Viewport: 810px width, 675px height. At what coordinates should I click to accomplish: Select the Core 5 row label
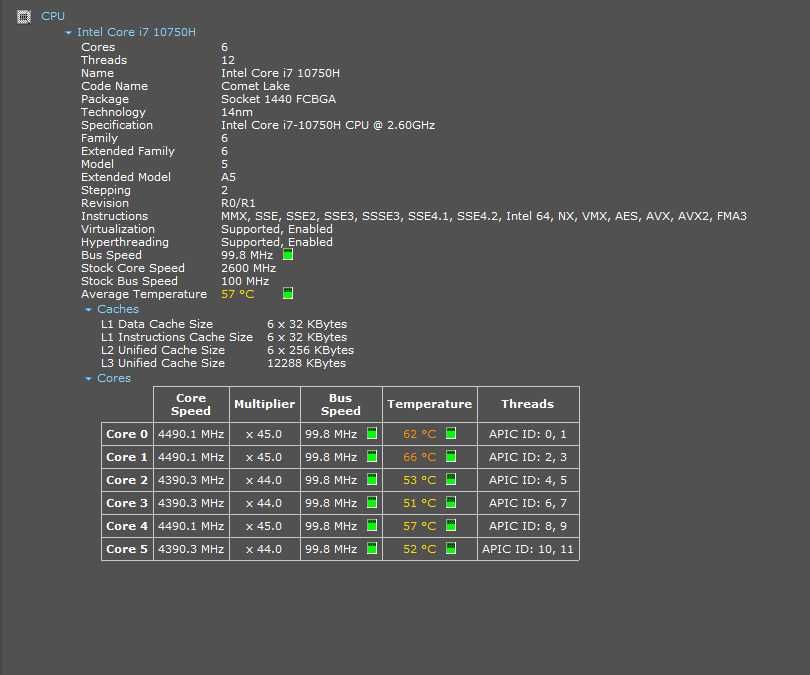(x=127, y=549)
